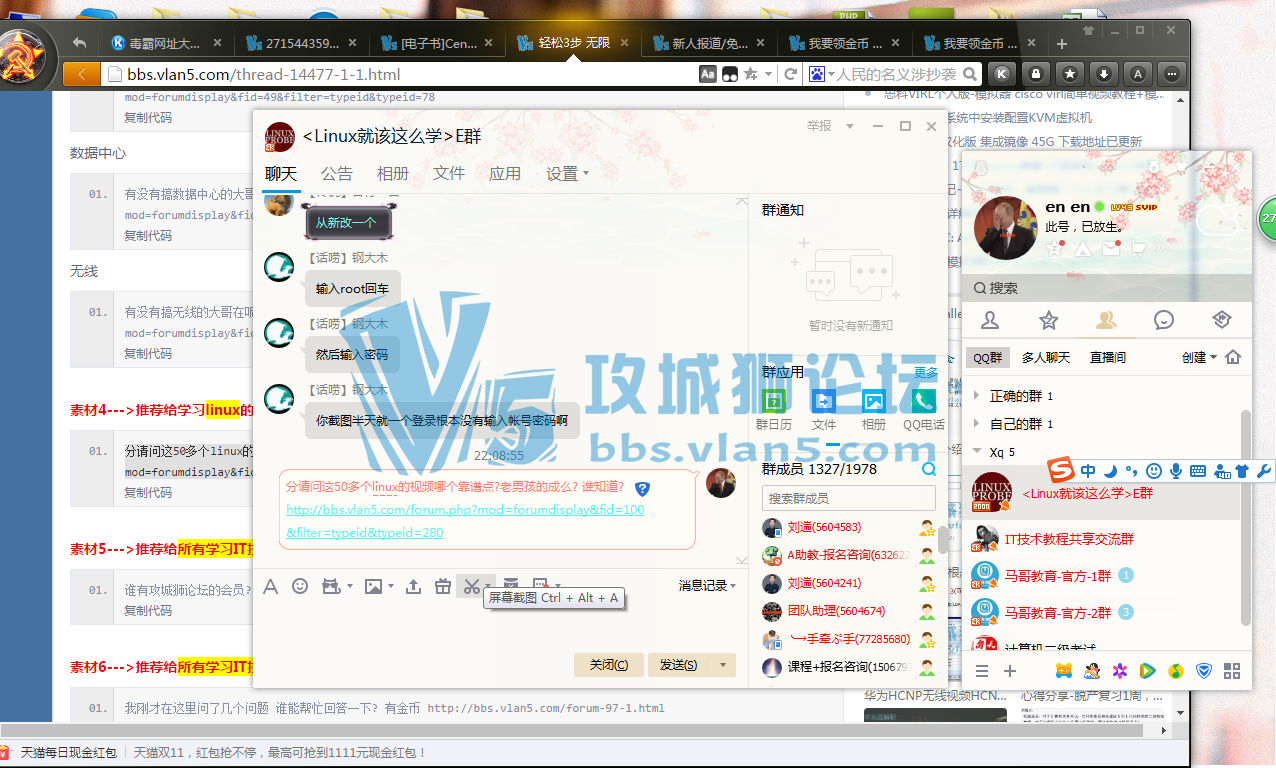Toggle Sogou punctuation mode icon
Image resolution: width=1276 pixels, height=768 pixels.
tap(1131, 470)
